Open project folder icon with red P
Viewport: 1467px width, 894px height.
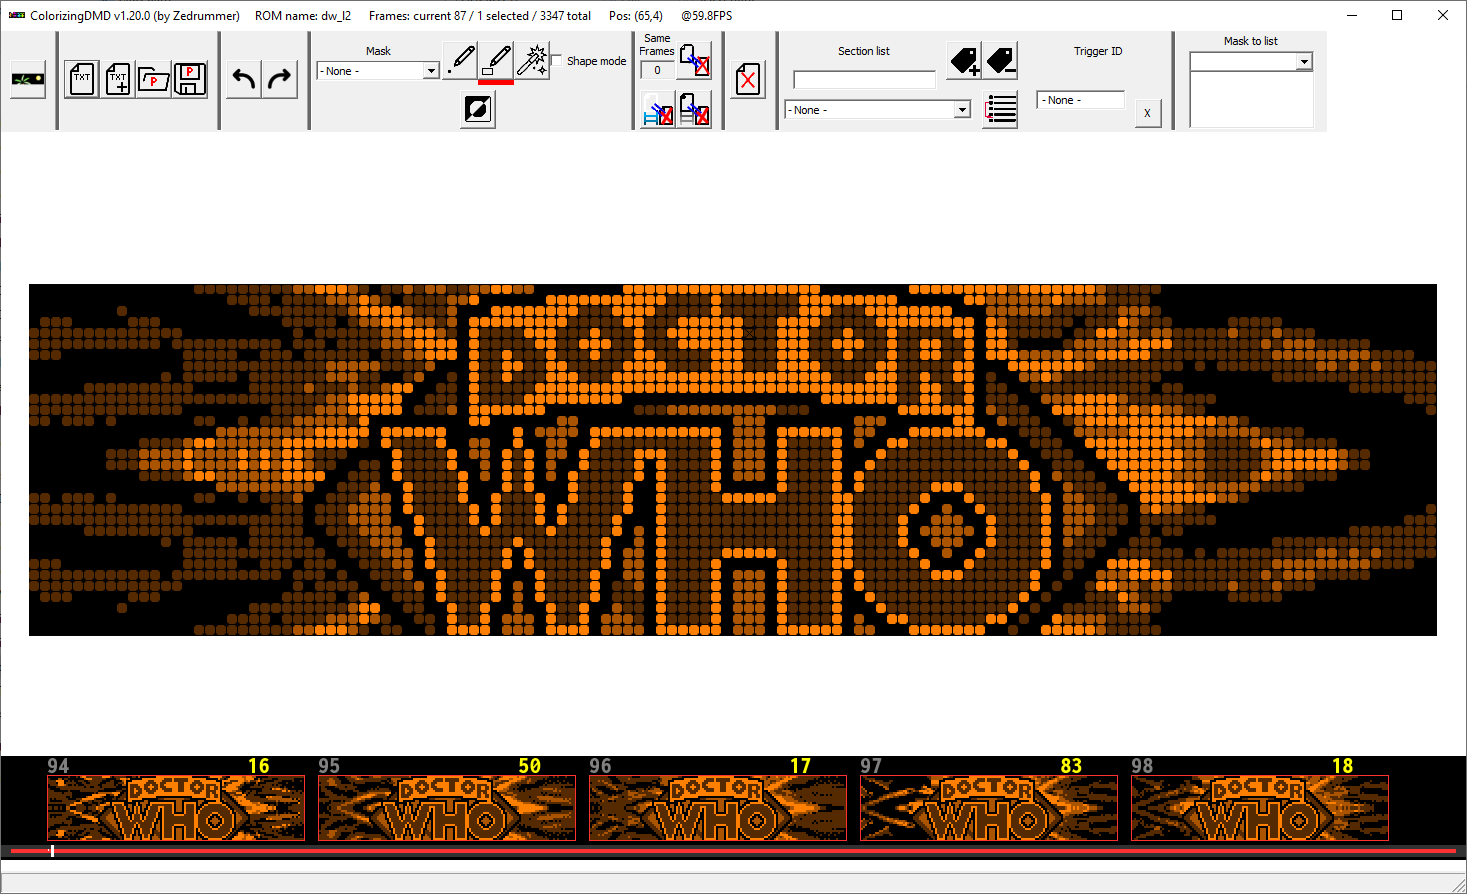[154, 79]
